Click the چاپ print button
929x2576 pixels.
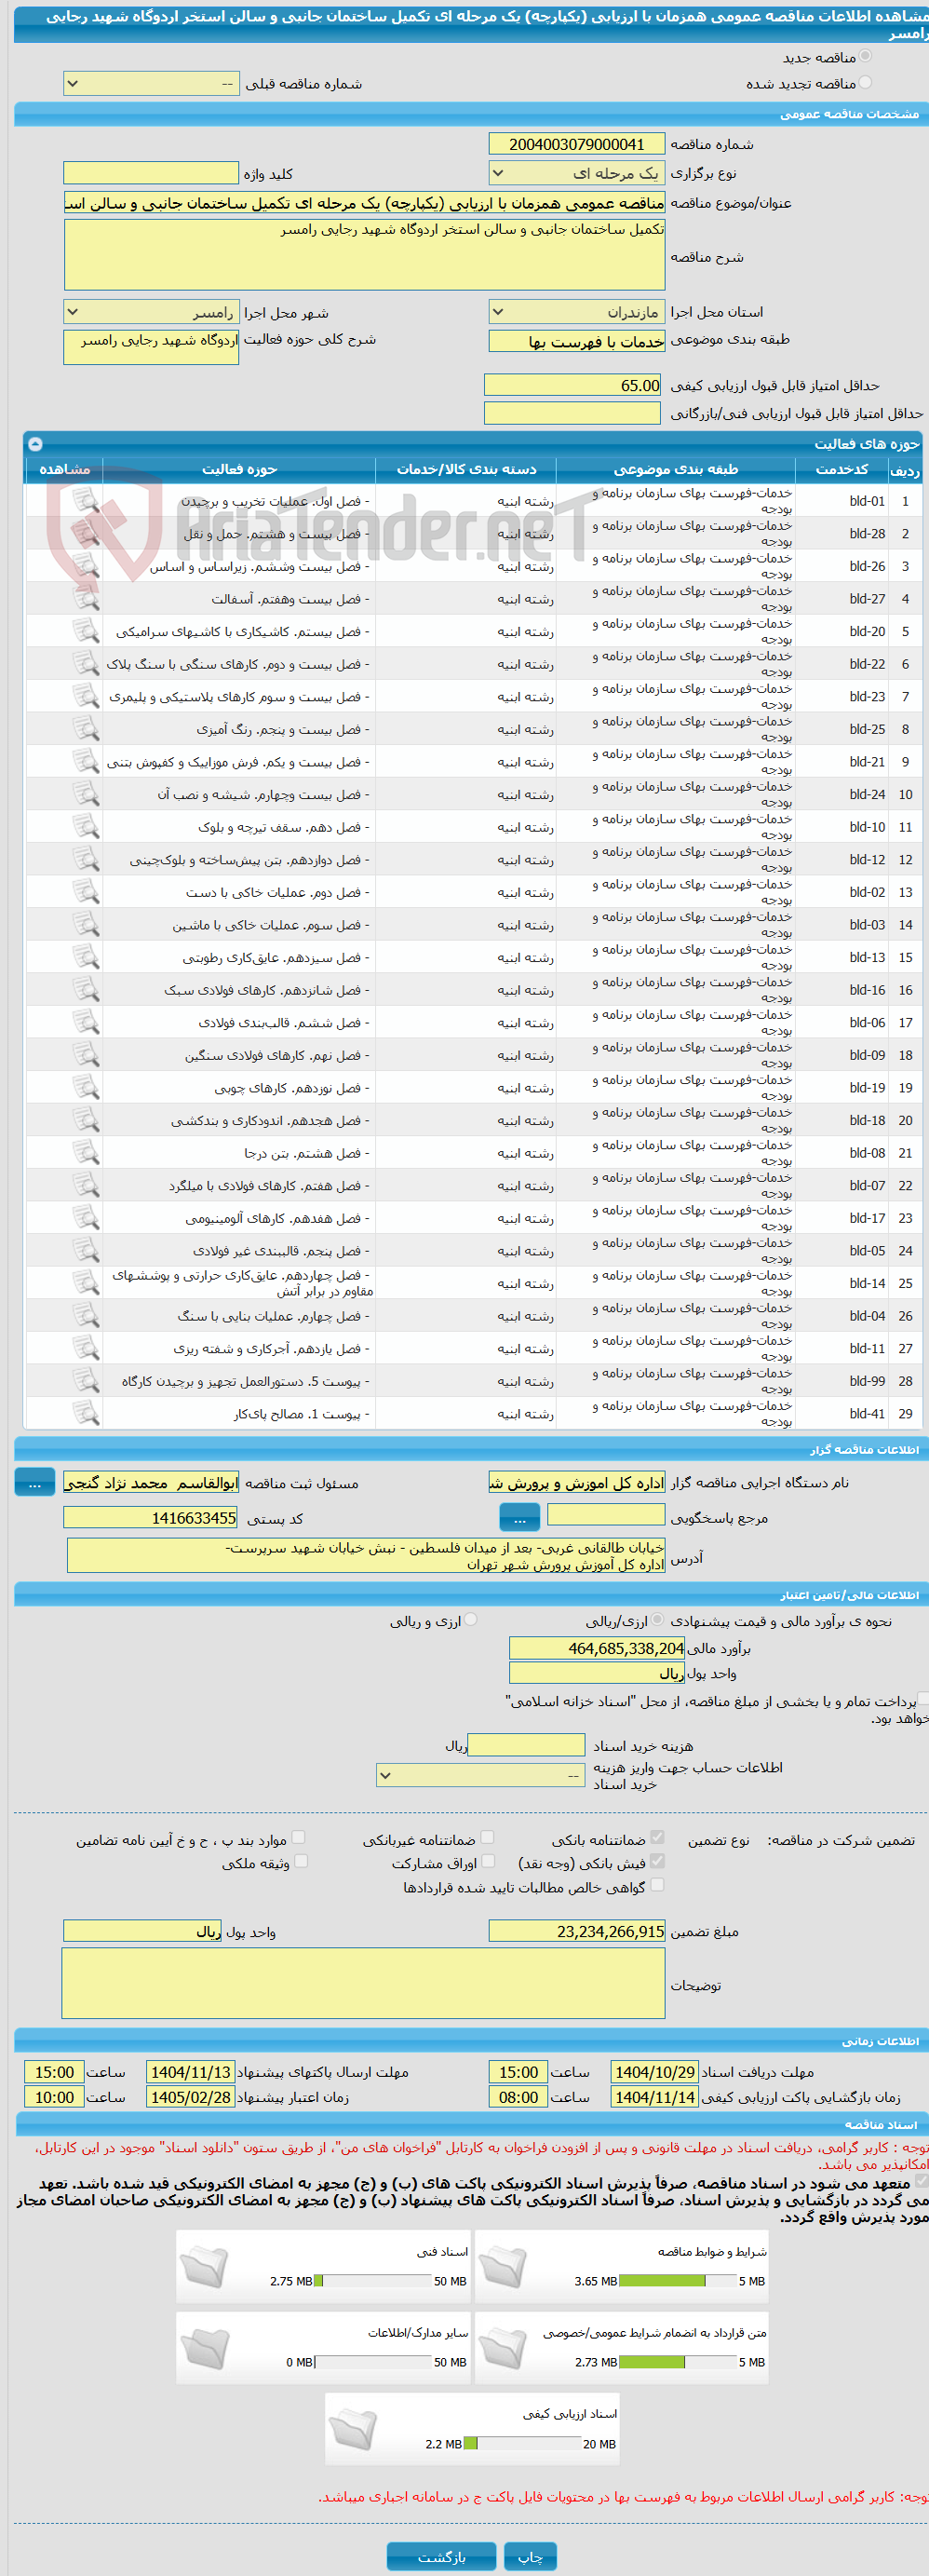point(530,2557)
